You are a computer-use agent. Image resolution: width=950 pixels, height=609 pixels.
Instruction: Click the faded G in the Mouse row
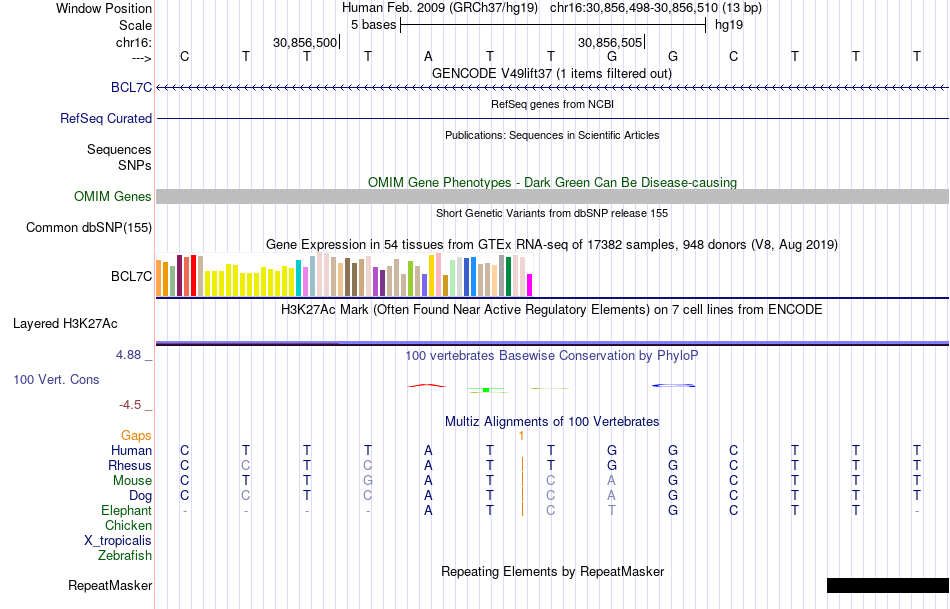pos(368,481)
